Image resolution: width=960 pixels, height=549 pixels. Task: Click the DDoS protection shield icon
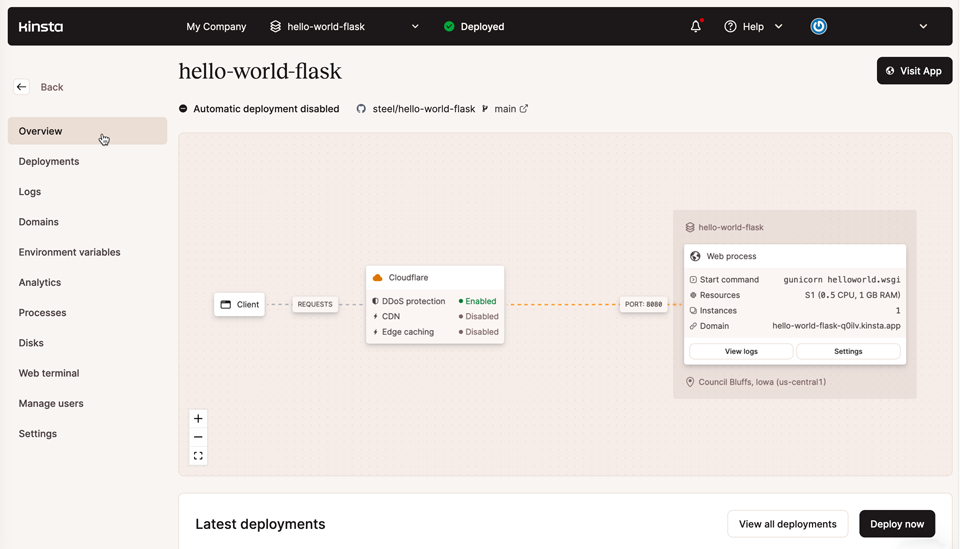[375, 301]
